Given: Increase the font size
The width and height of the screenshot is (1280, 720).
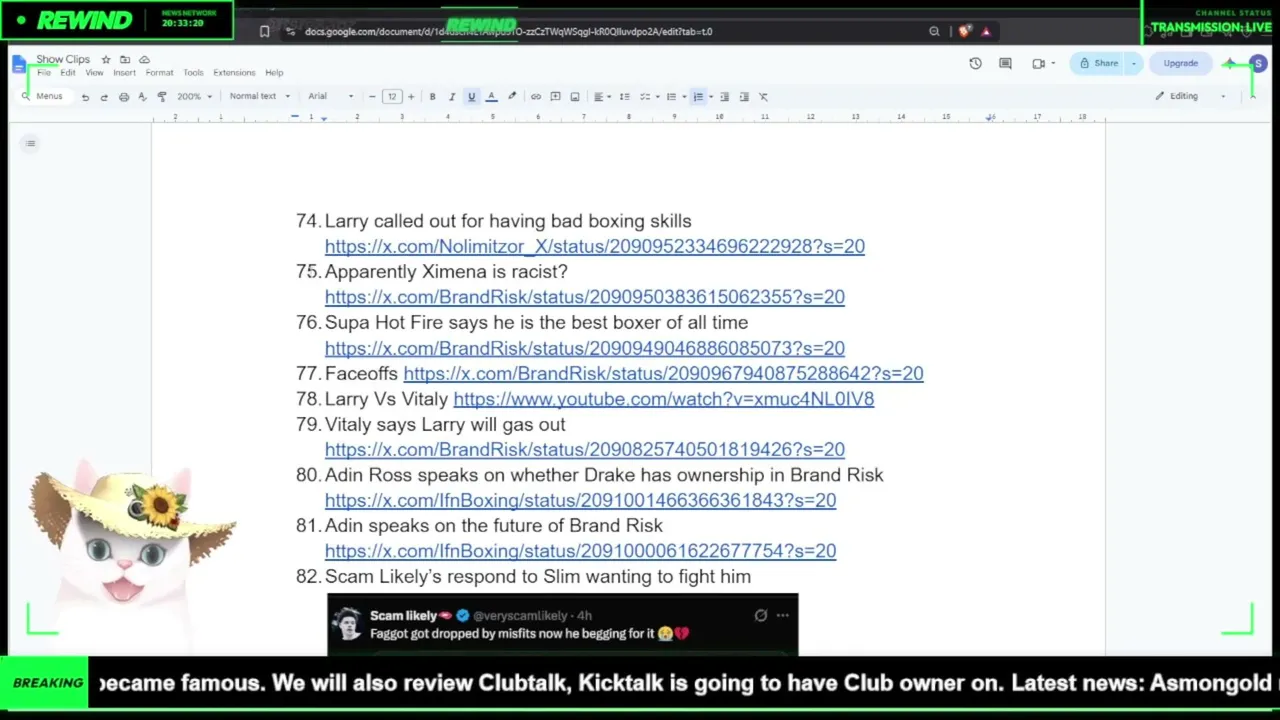Looking at the screenshot, I should [410, 97].
